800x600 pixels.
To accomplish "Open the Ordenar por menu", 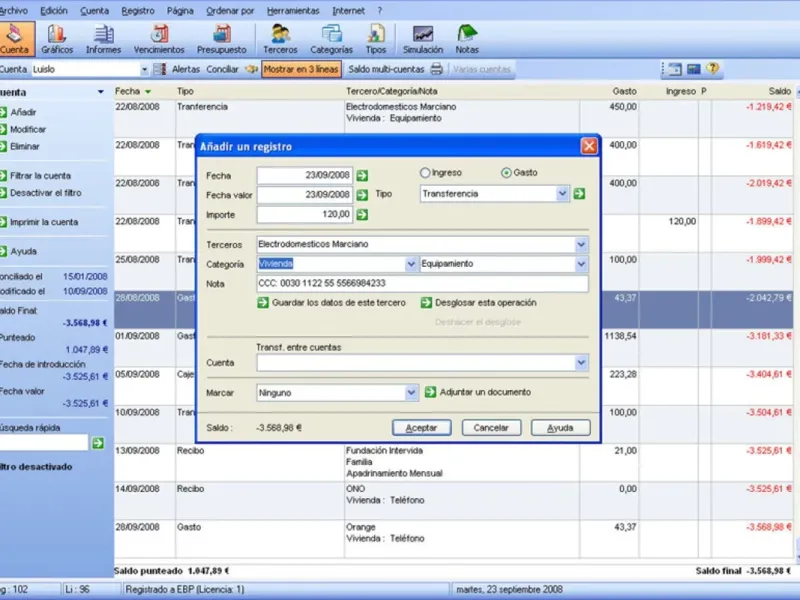I will point(230,11).
